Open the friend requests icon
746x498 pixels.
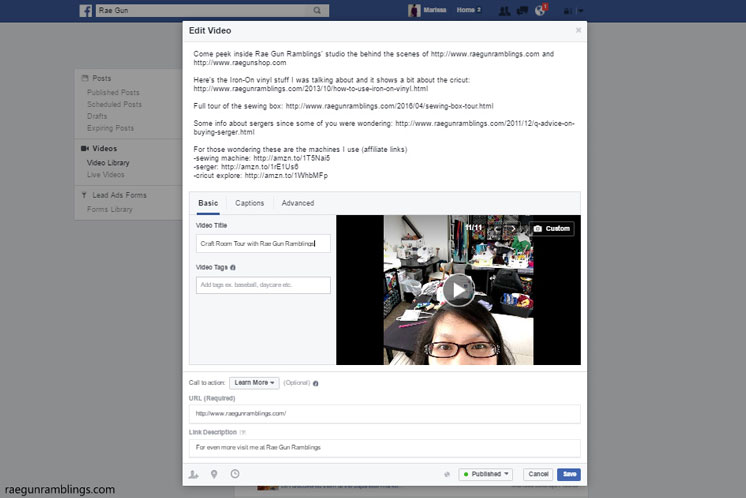(x=504, y=10)
